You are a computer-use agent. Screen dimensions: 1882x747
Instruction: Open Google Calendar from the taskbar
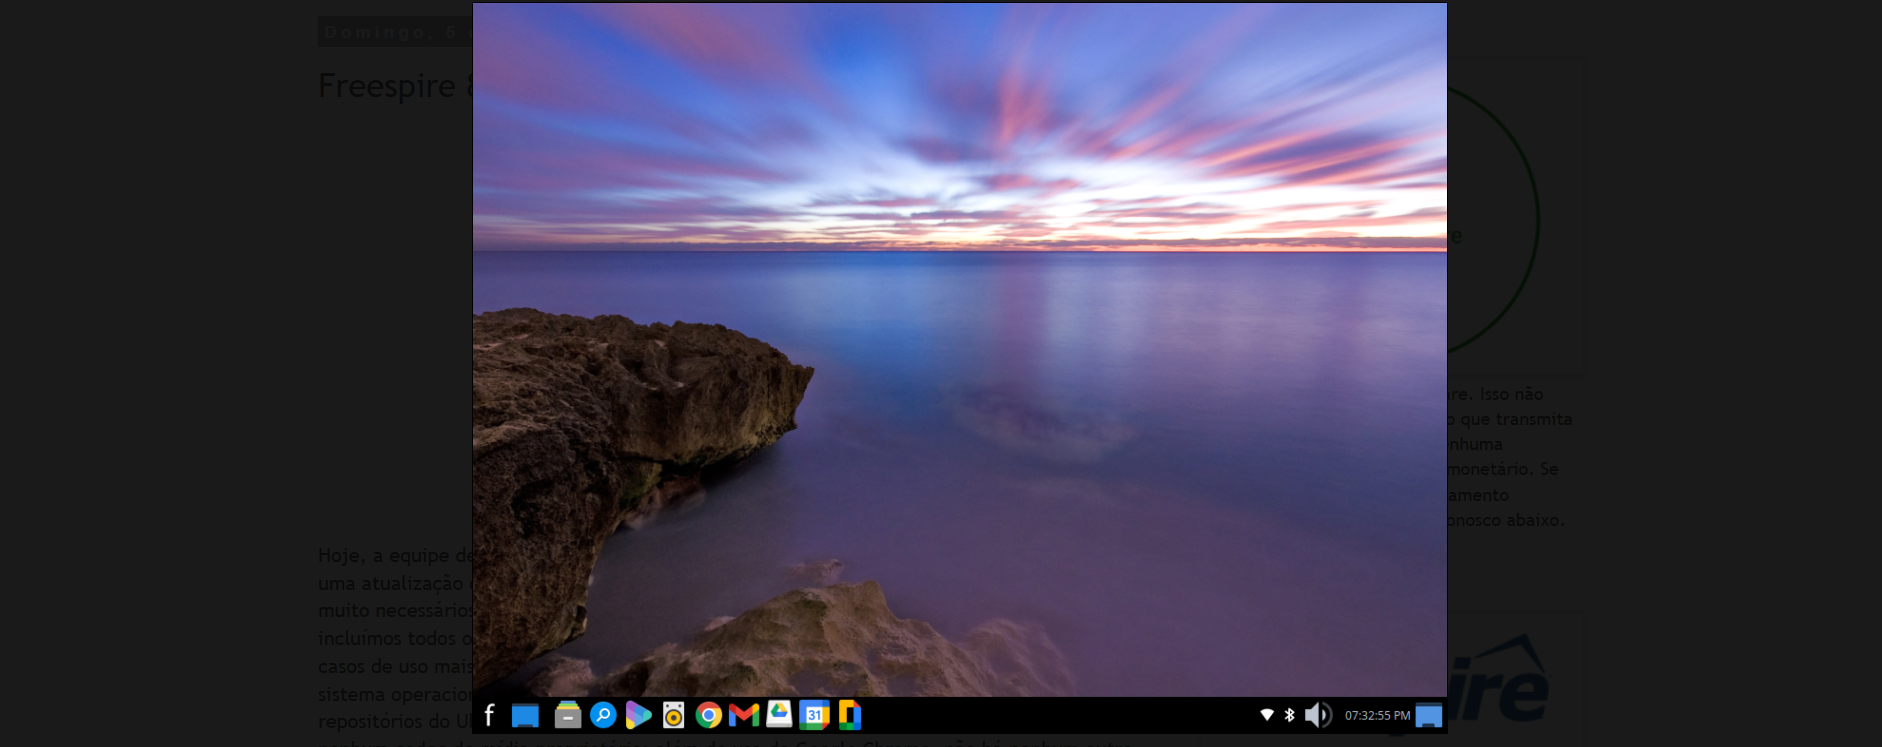tap(814, 715)
